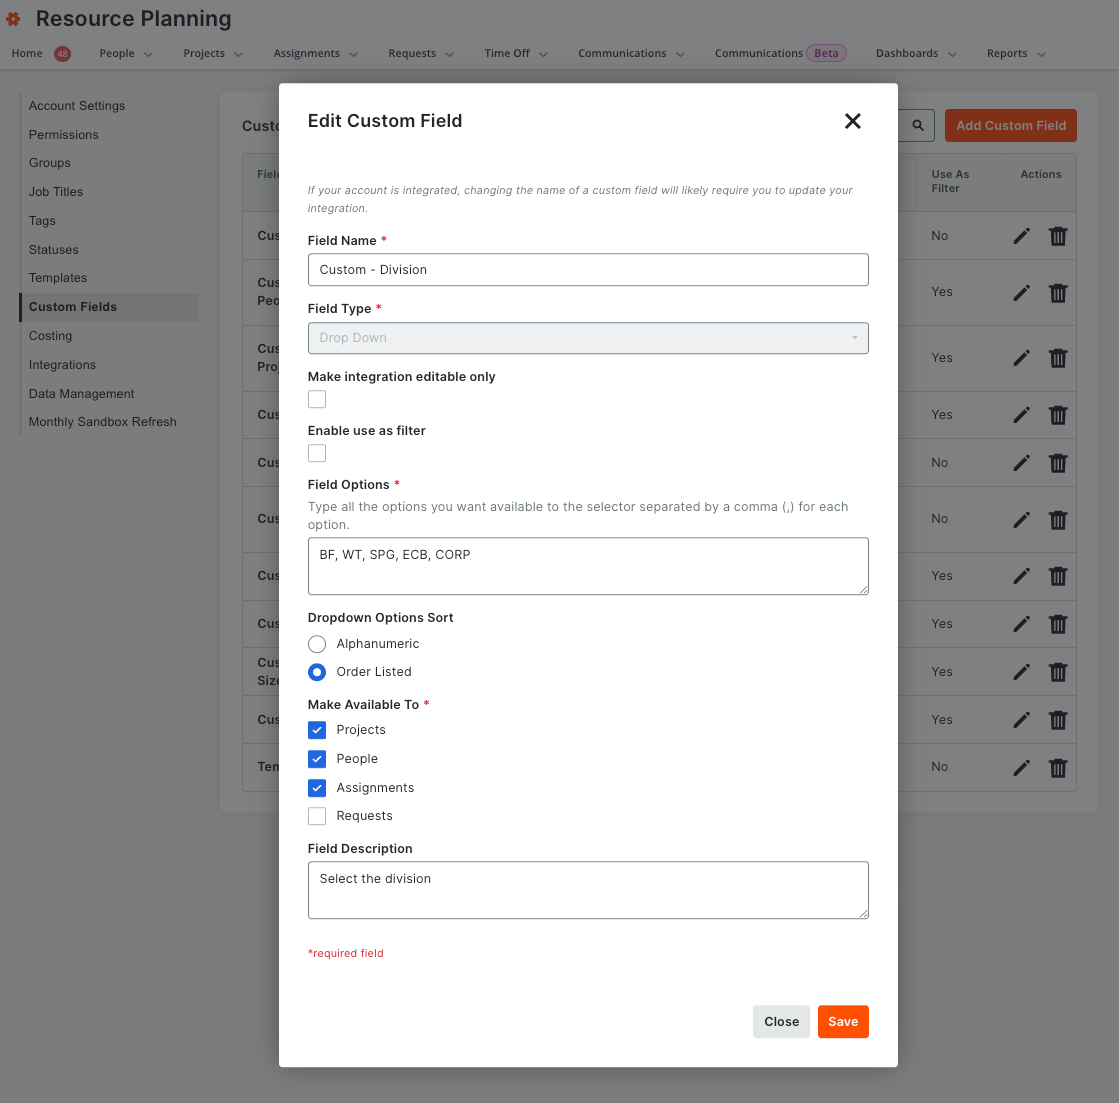Click the orange Save button
The height and width of the screenshot is (1103, 1119).
843,1022
